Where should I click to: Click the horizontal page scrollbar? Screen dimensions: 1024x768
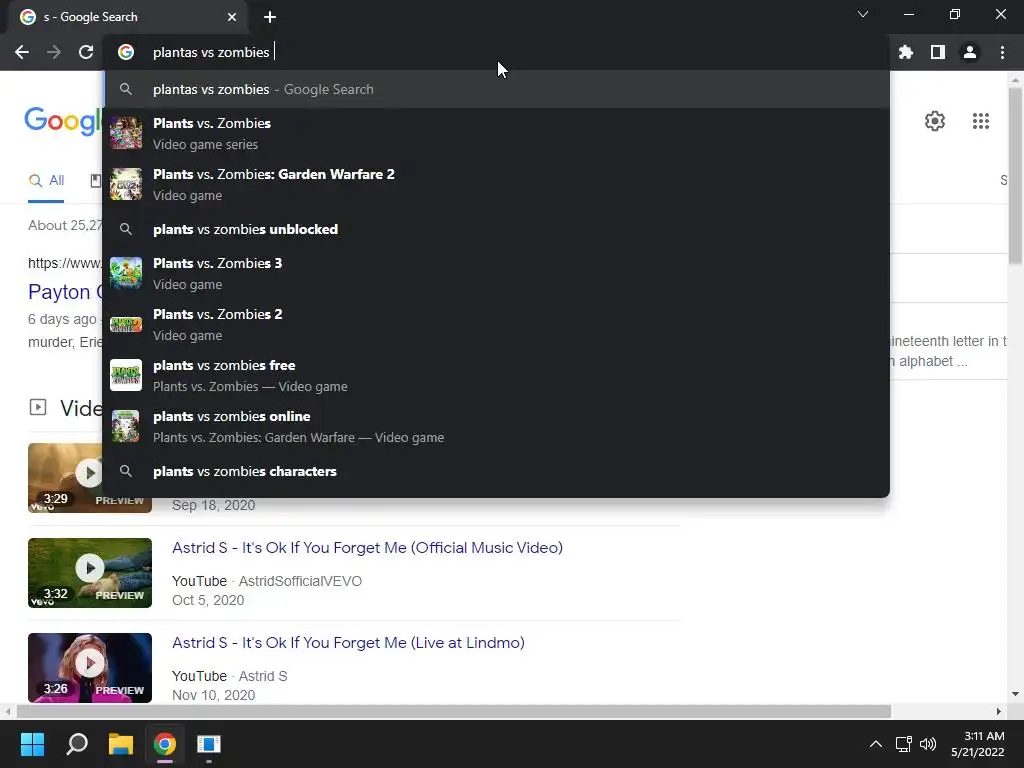point(454,711)
